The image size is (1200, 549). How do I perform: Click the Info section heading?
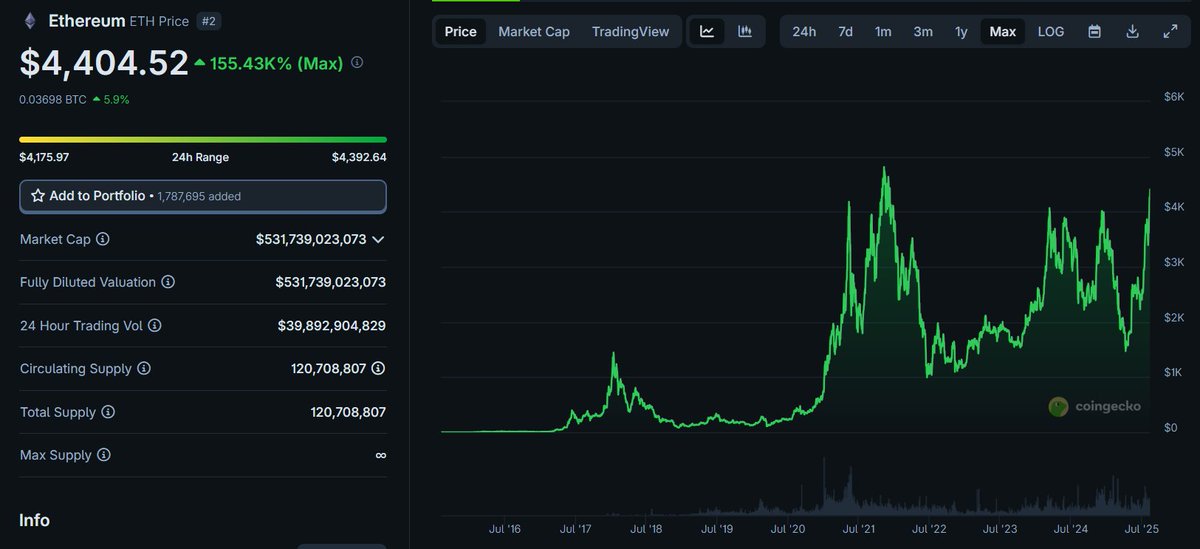[x=34, y=520]
